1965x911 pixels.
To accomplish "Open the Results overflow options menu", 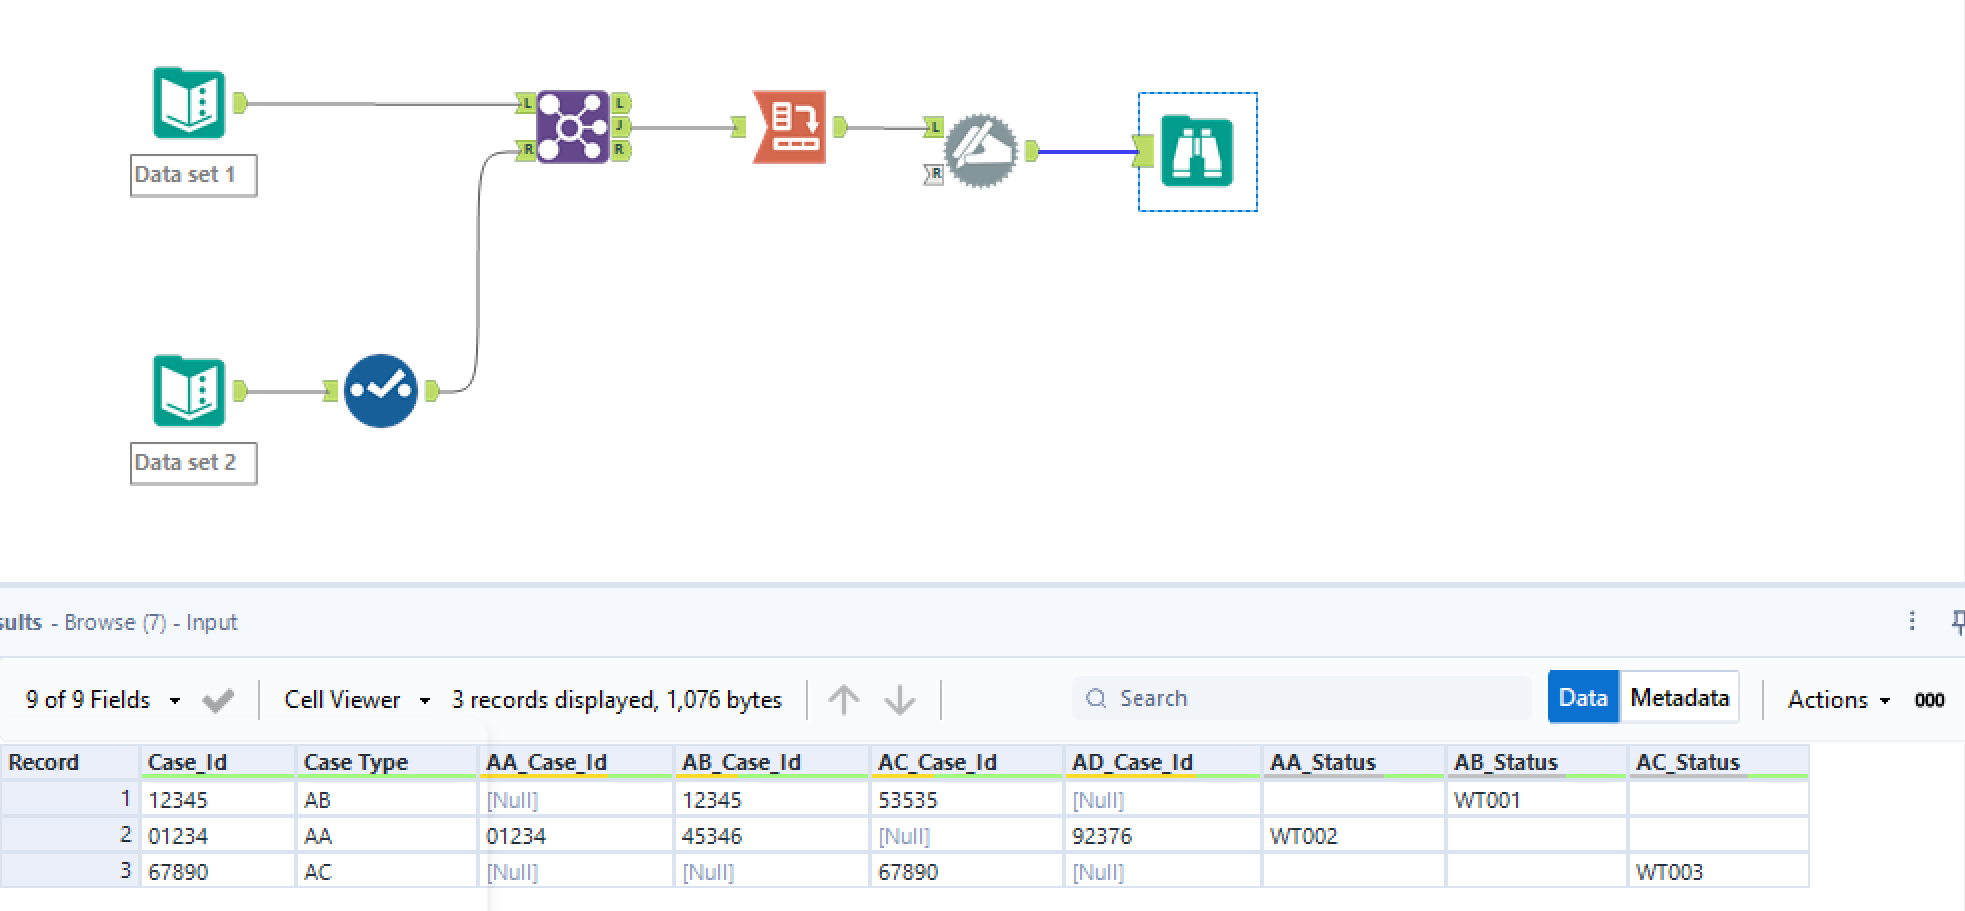I will [1912, 621].
